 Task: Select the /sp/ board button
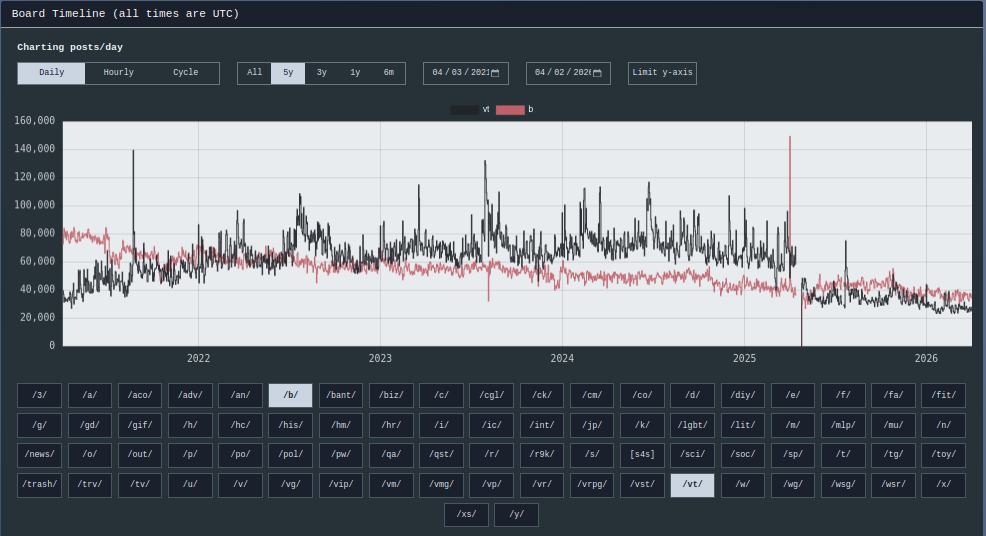tap(793, 455)
